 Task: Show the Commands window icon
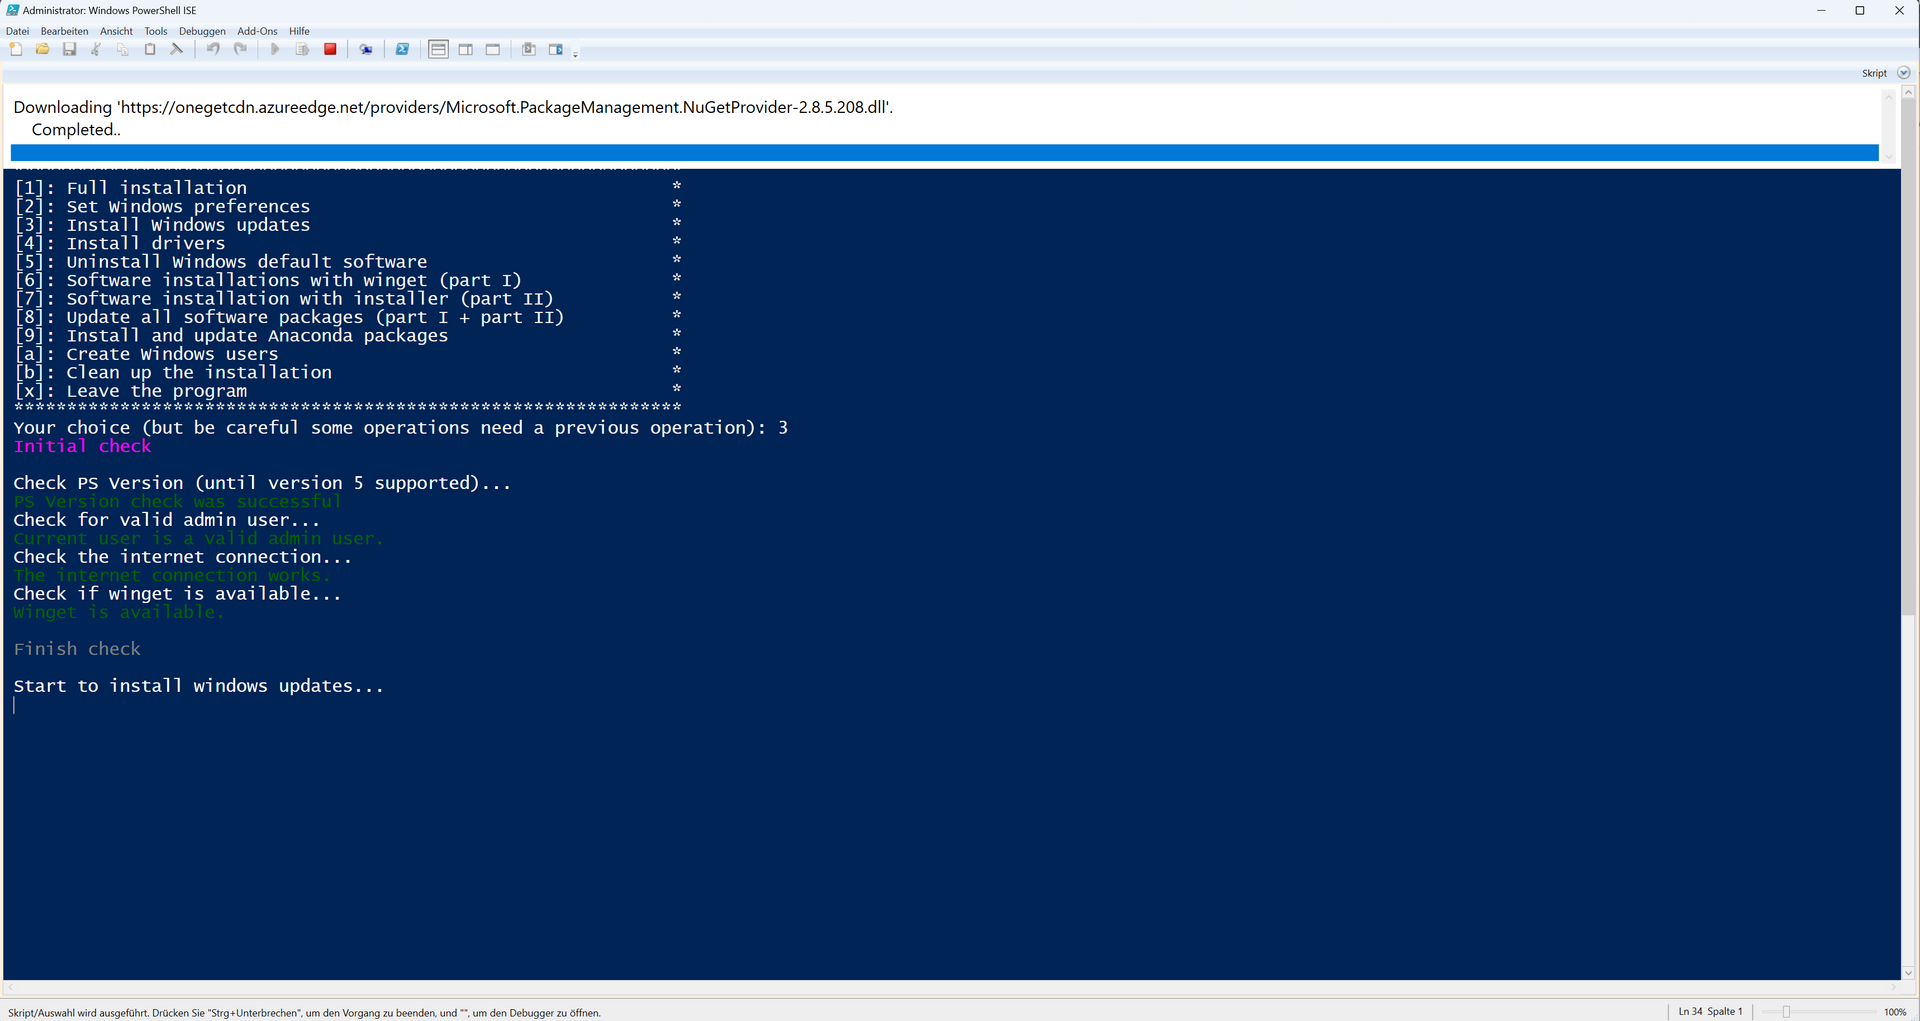tap(529, 49)
